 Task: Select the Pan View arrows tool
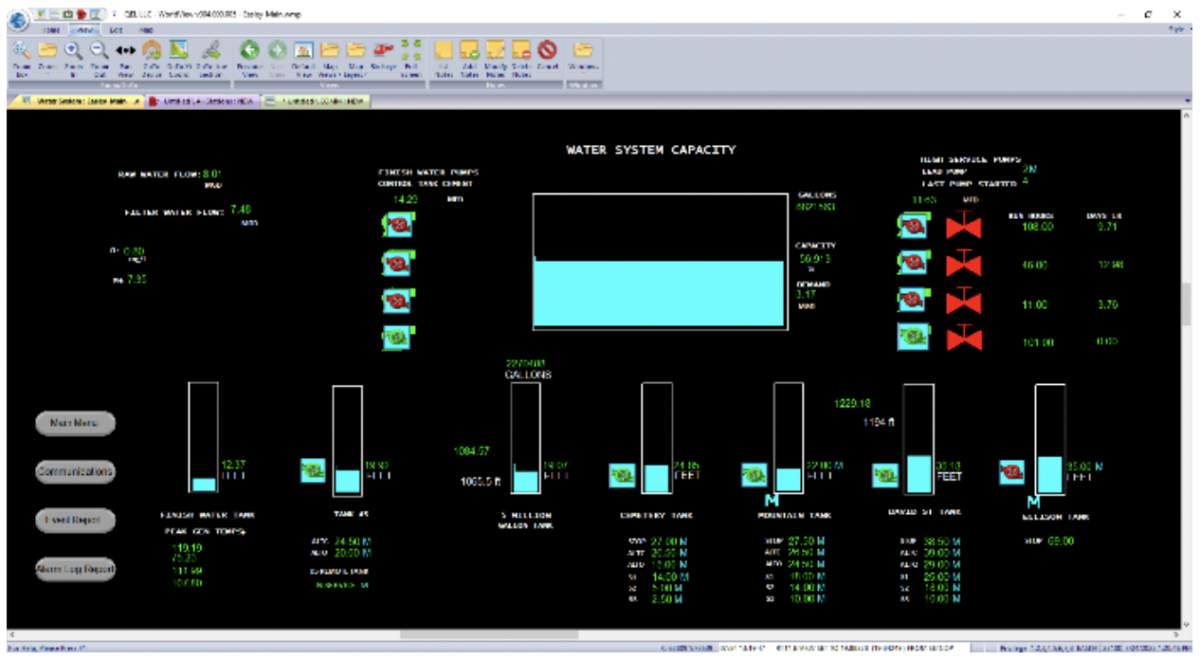point(125,50)
